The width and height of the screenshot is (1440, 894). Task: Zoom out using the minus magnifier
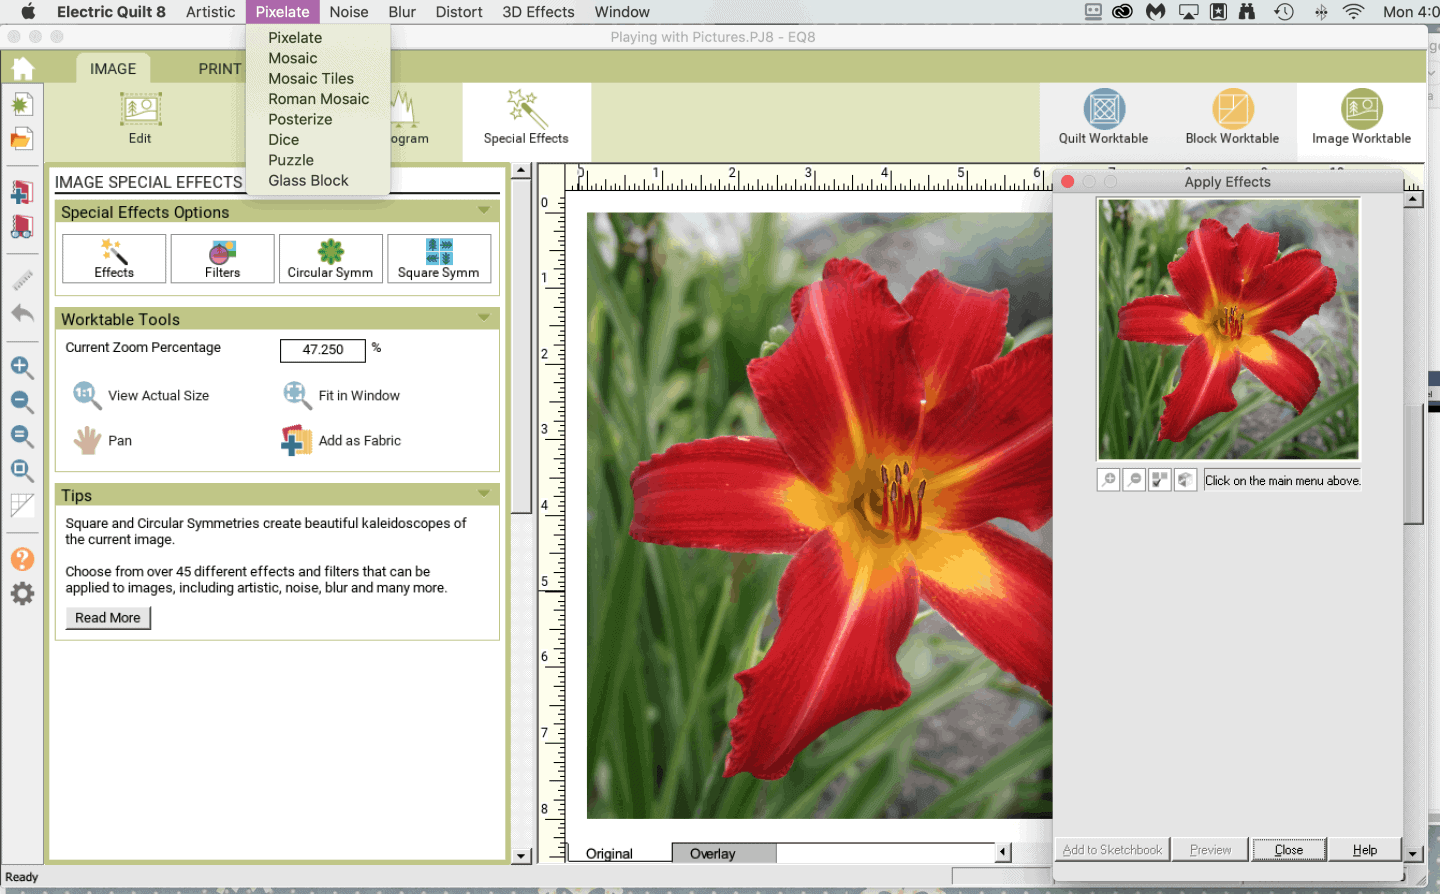[x=22, y=402]
